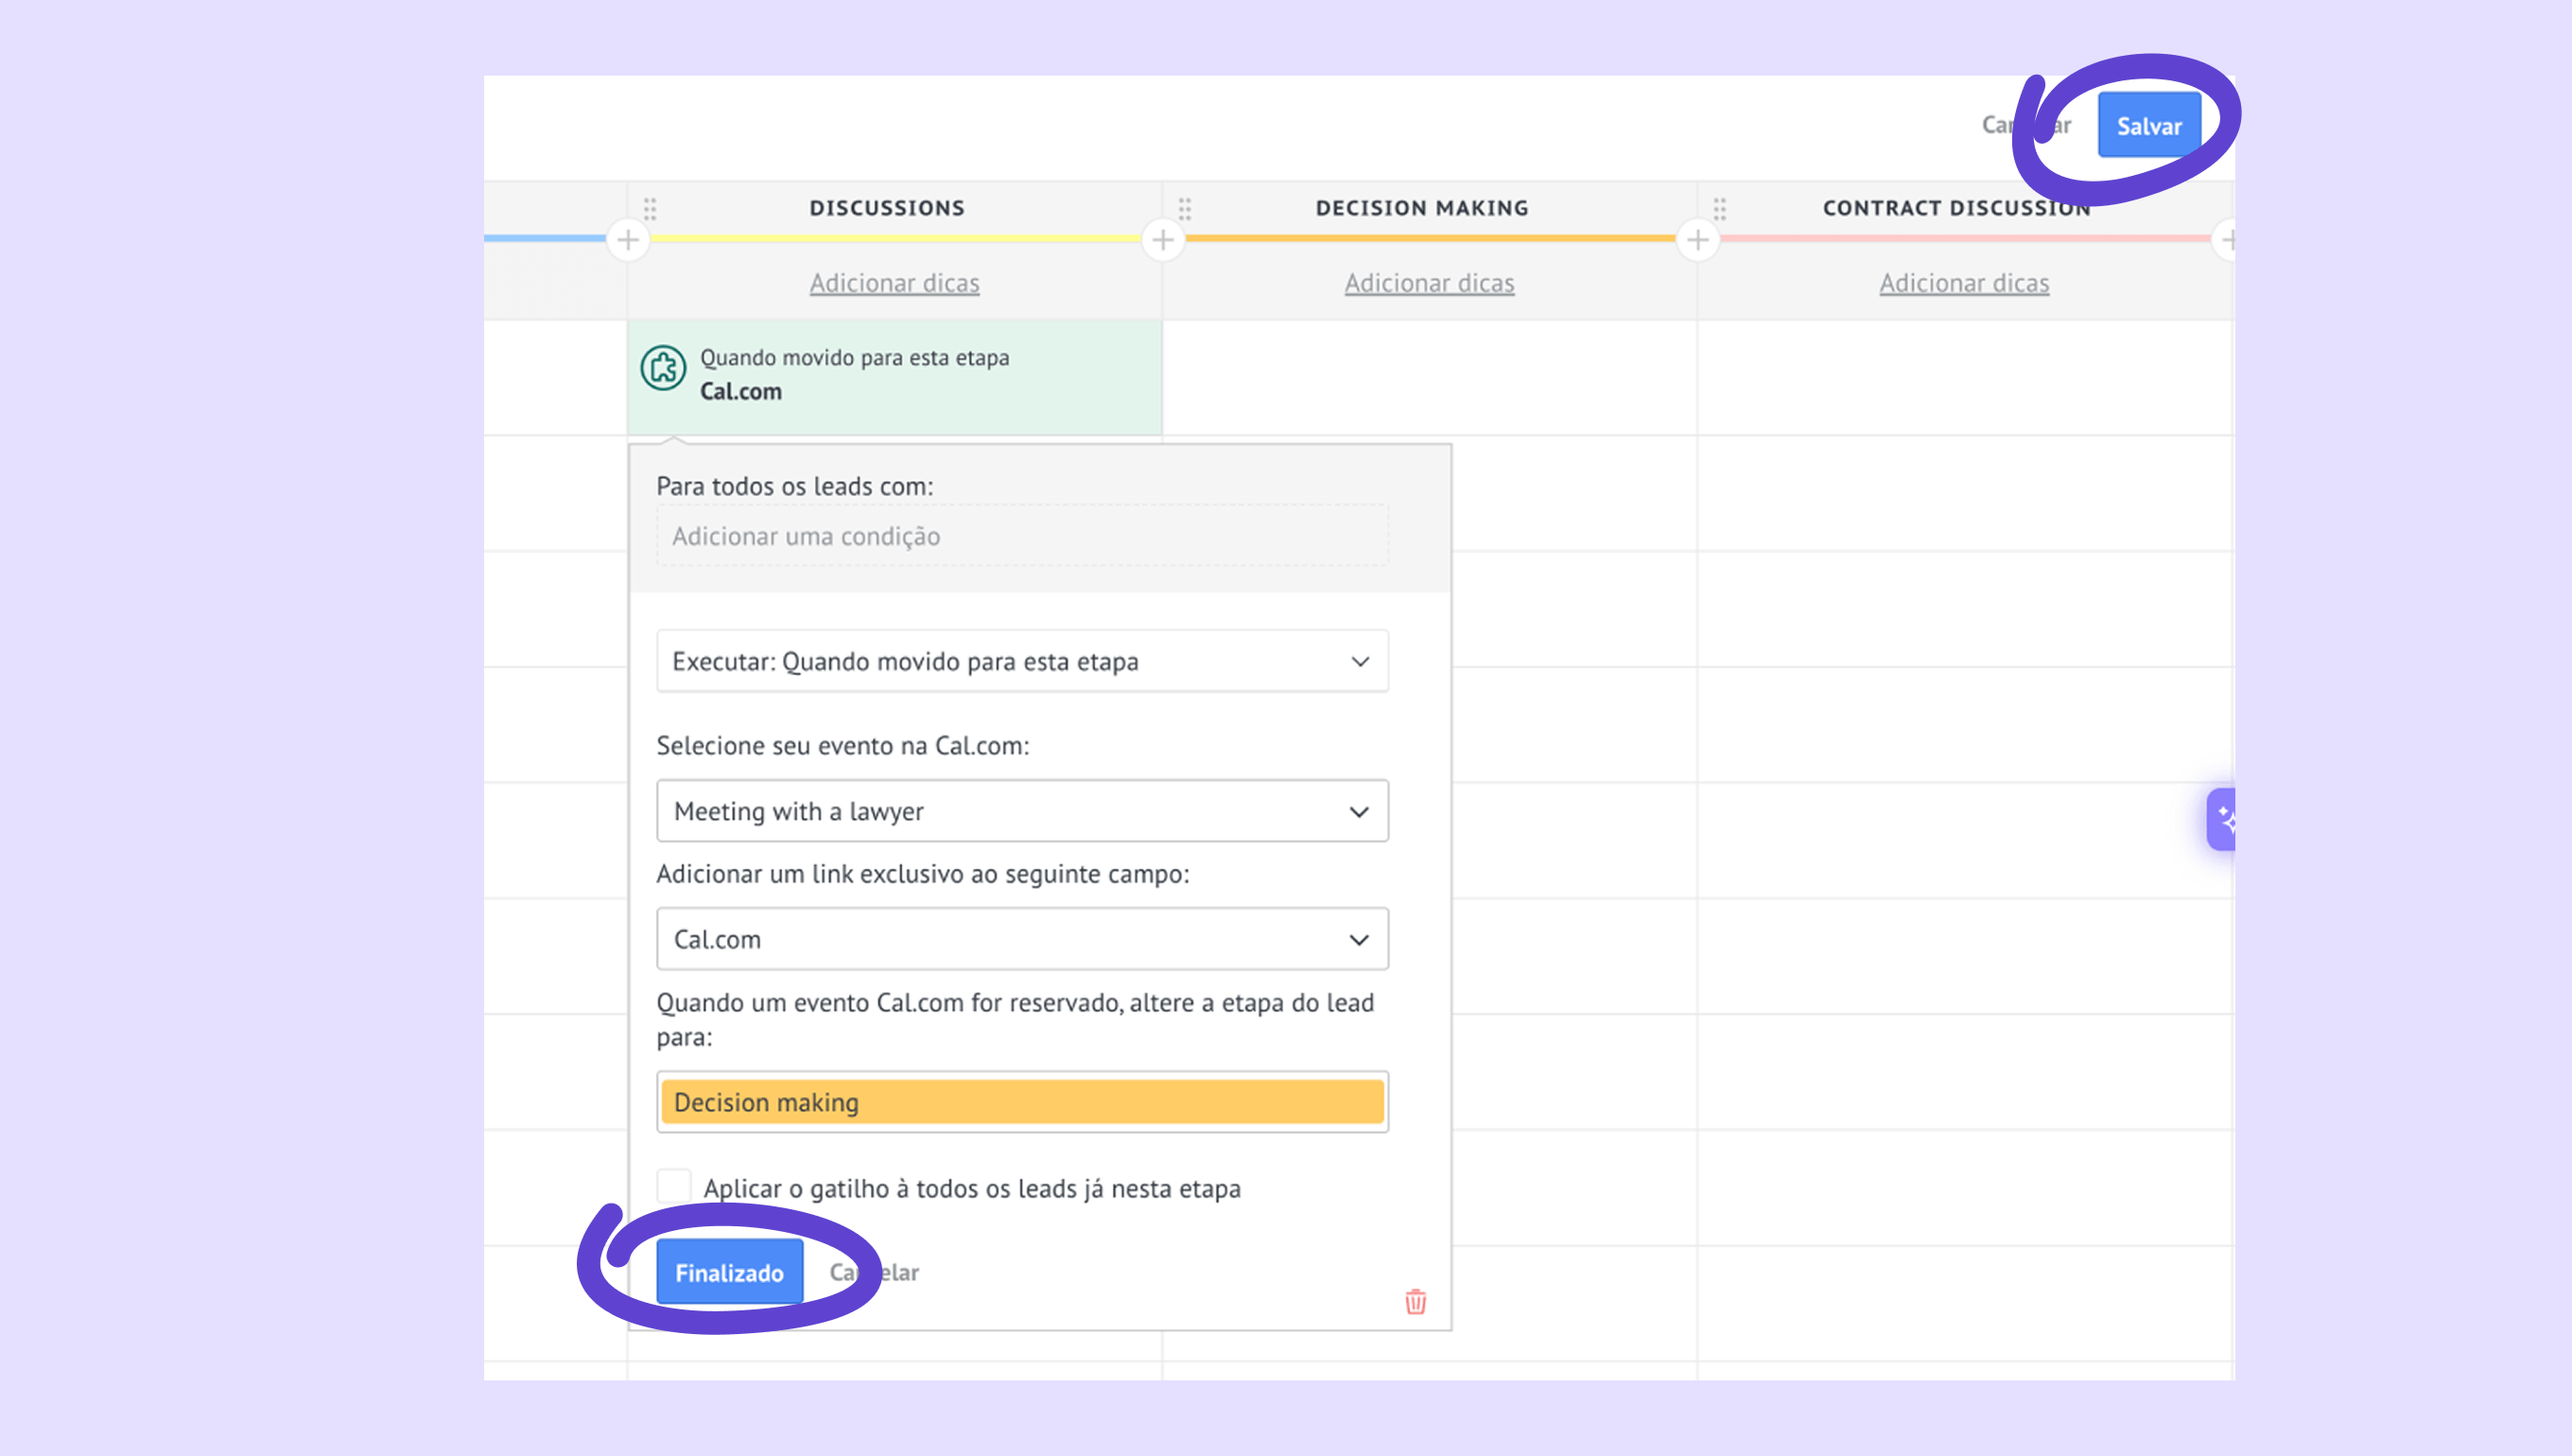
Task: Click the drag handle beside CONTRACT DISCUSSION
Action: 1720,208
